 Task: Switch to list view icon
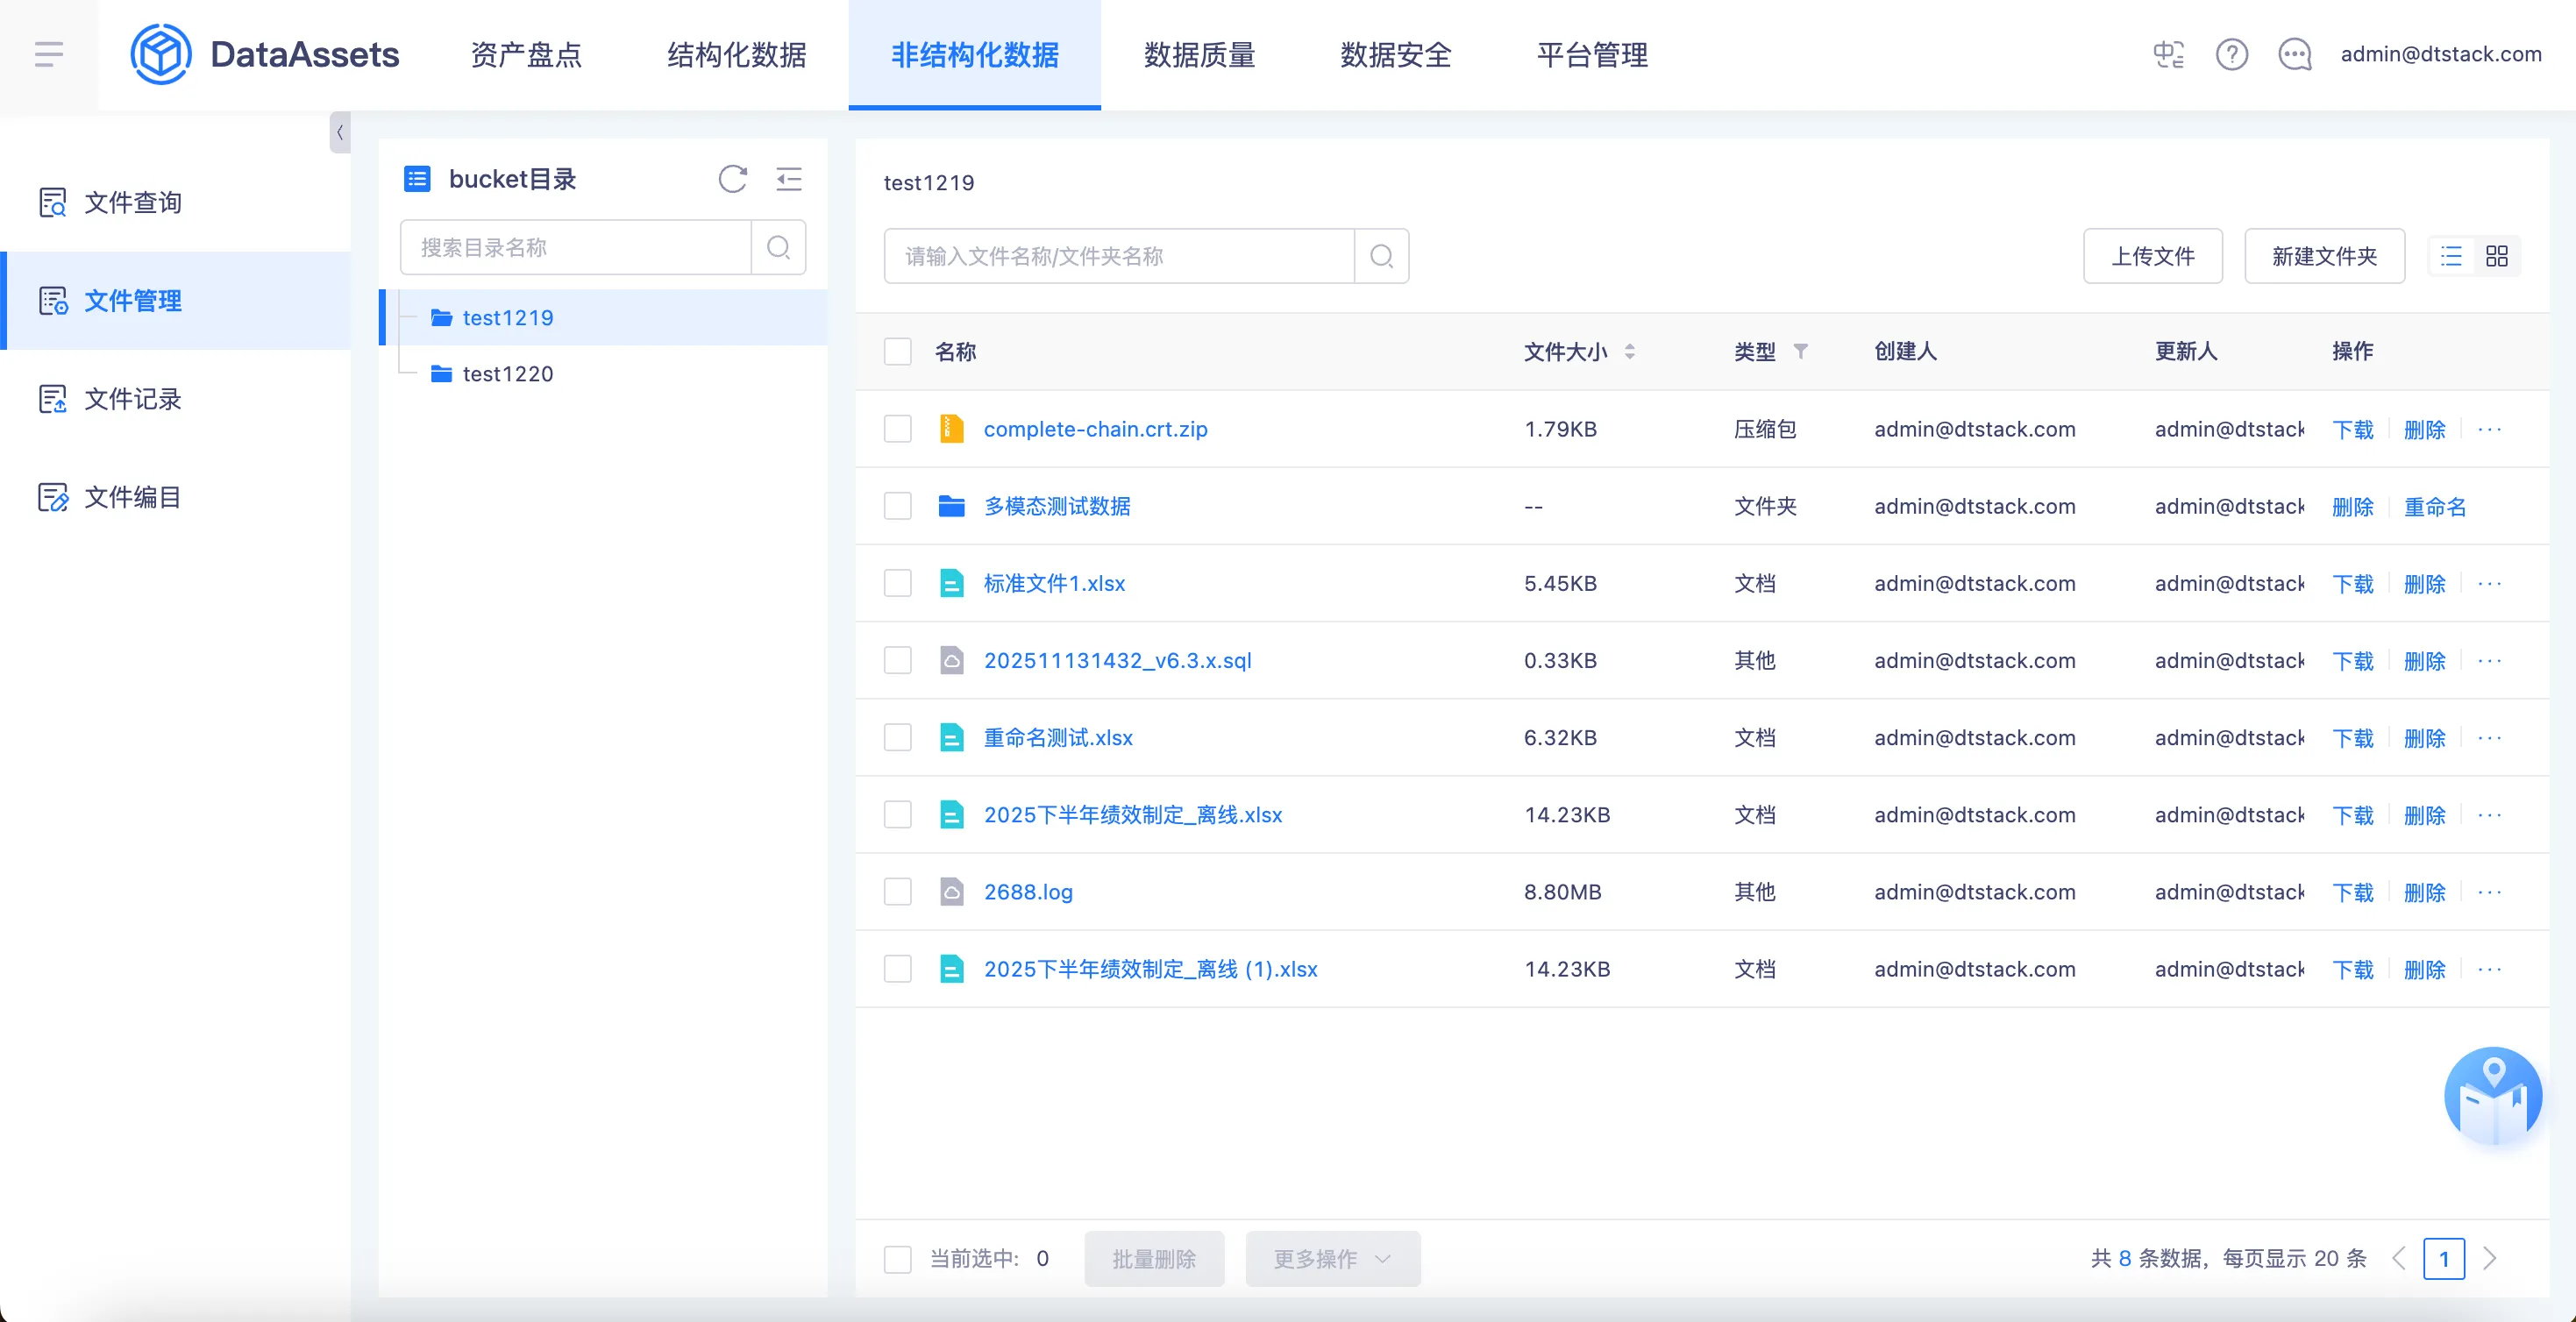click(2451, 256)
